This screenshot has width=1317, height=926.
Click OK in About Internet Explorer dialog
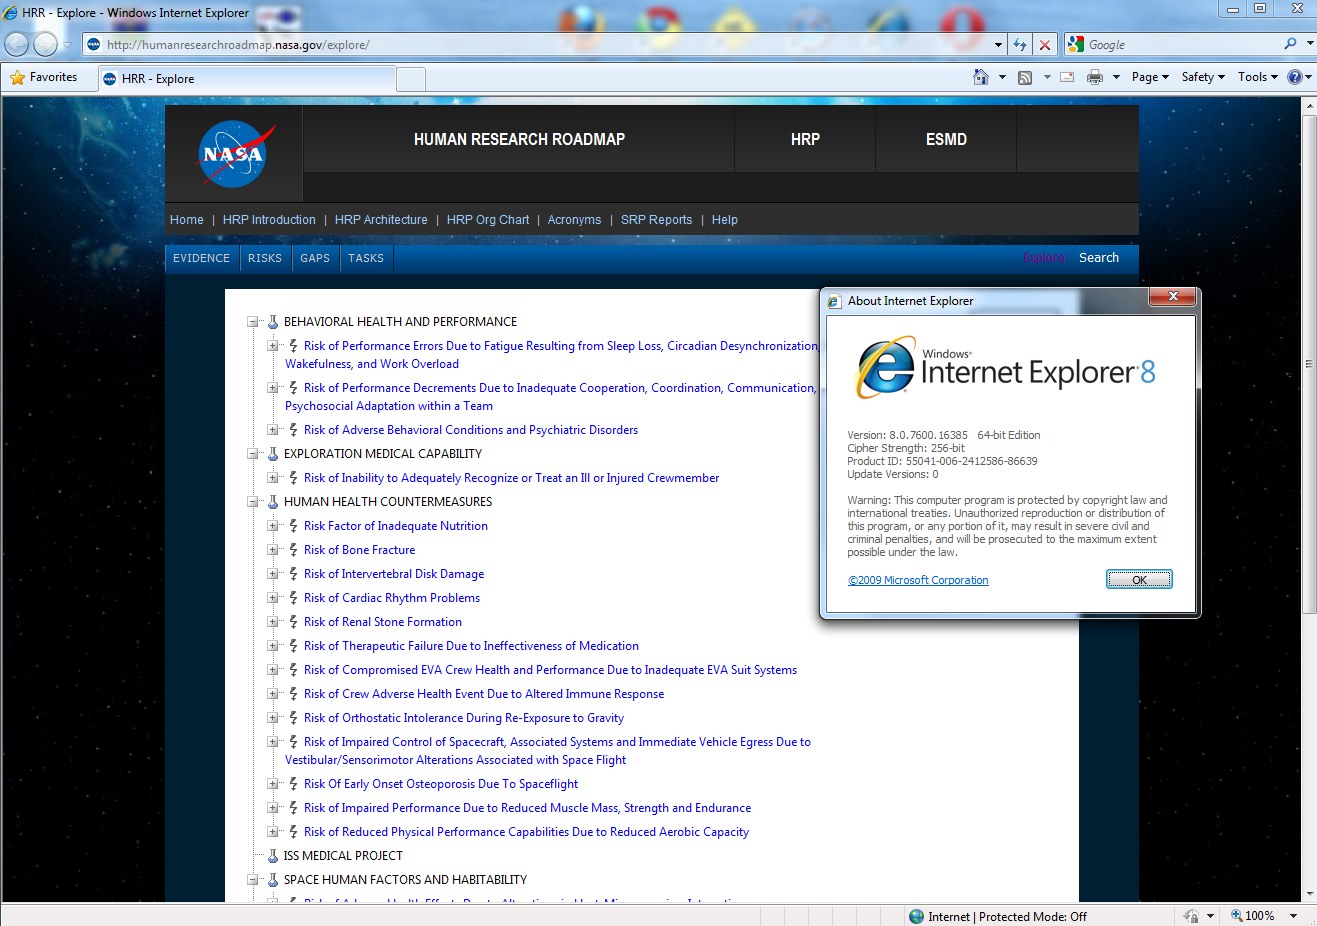pyautogui.click(x=1139, y=580)
